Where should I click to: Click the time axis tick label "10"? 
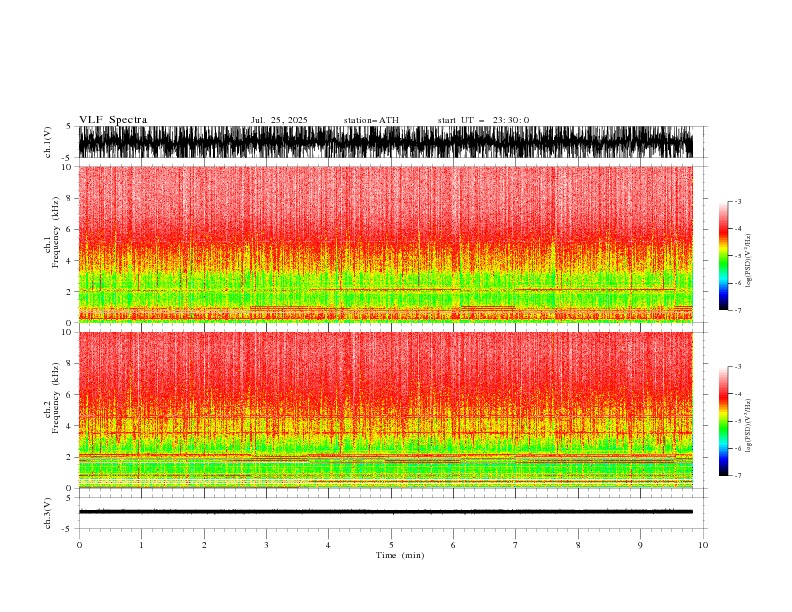point(703,545)
